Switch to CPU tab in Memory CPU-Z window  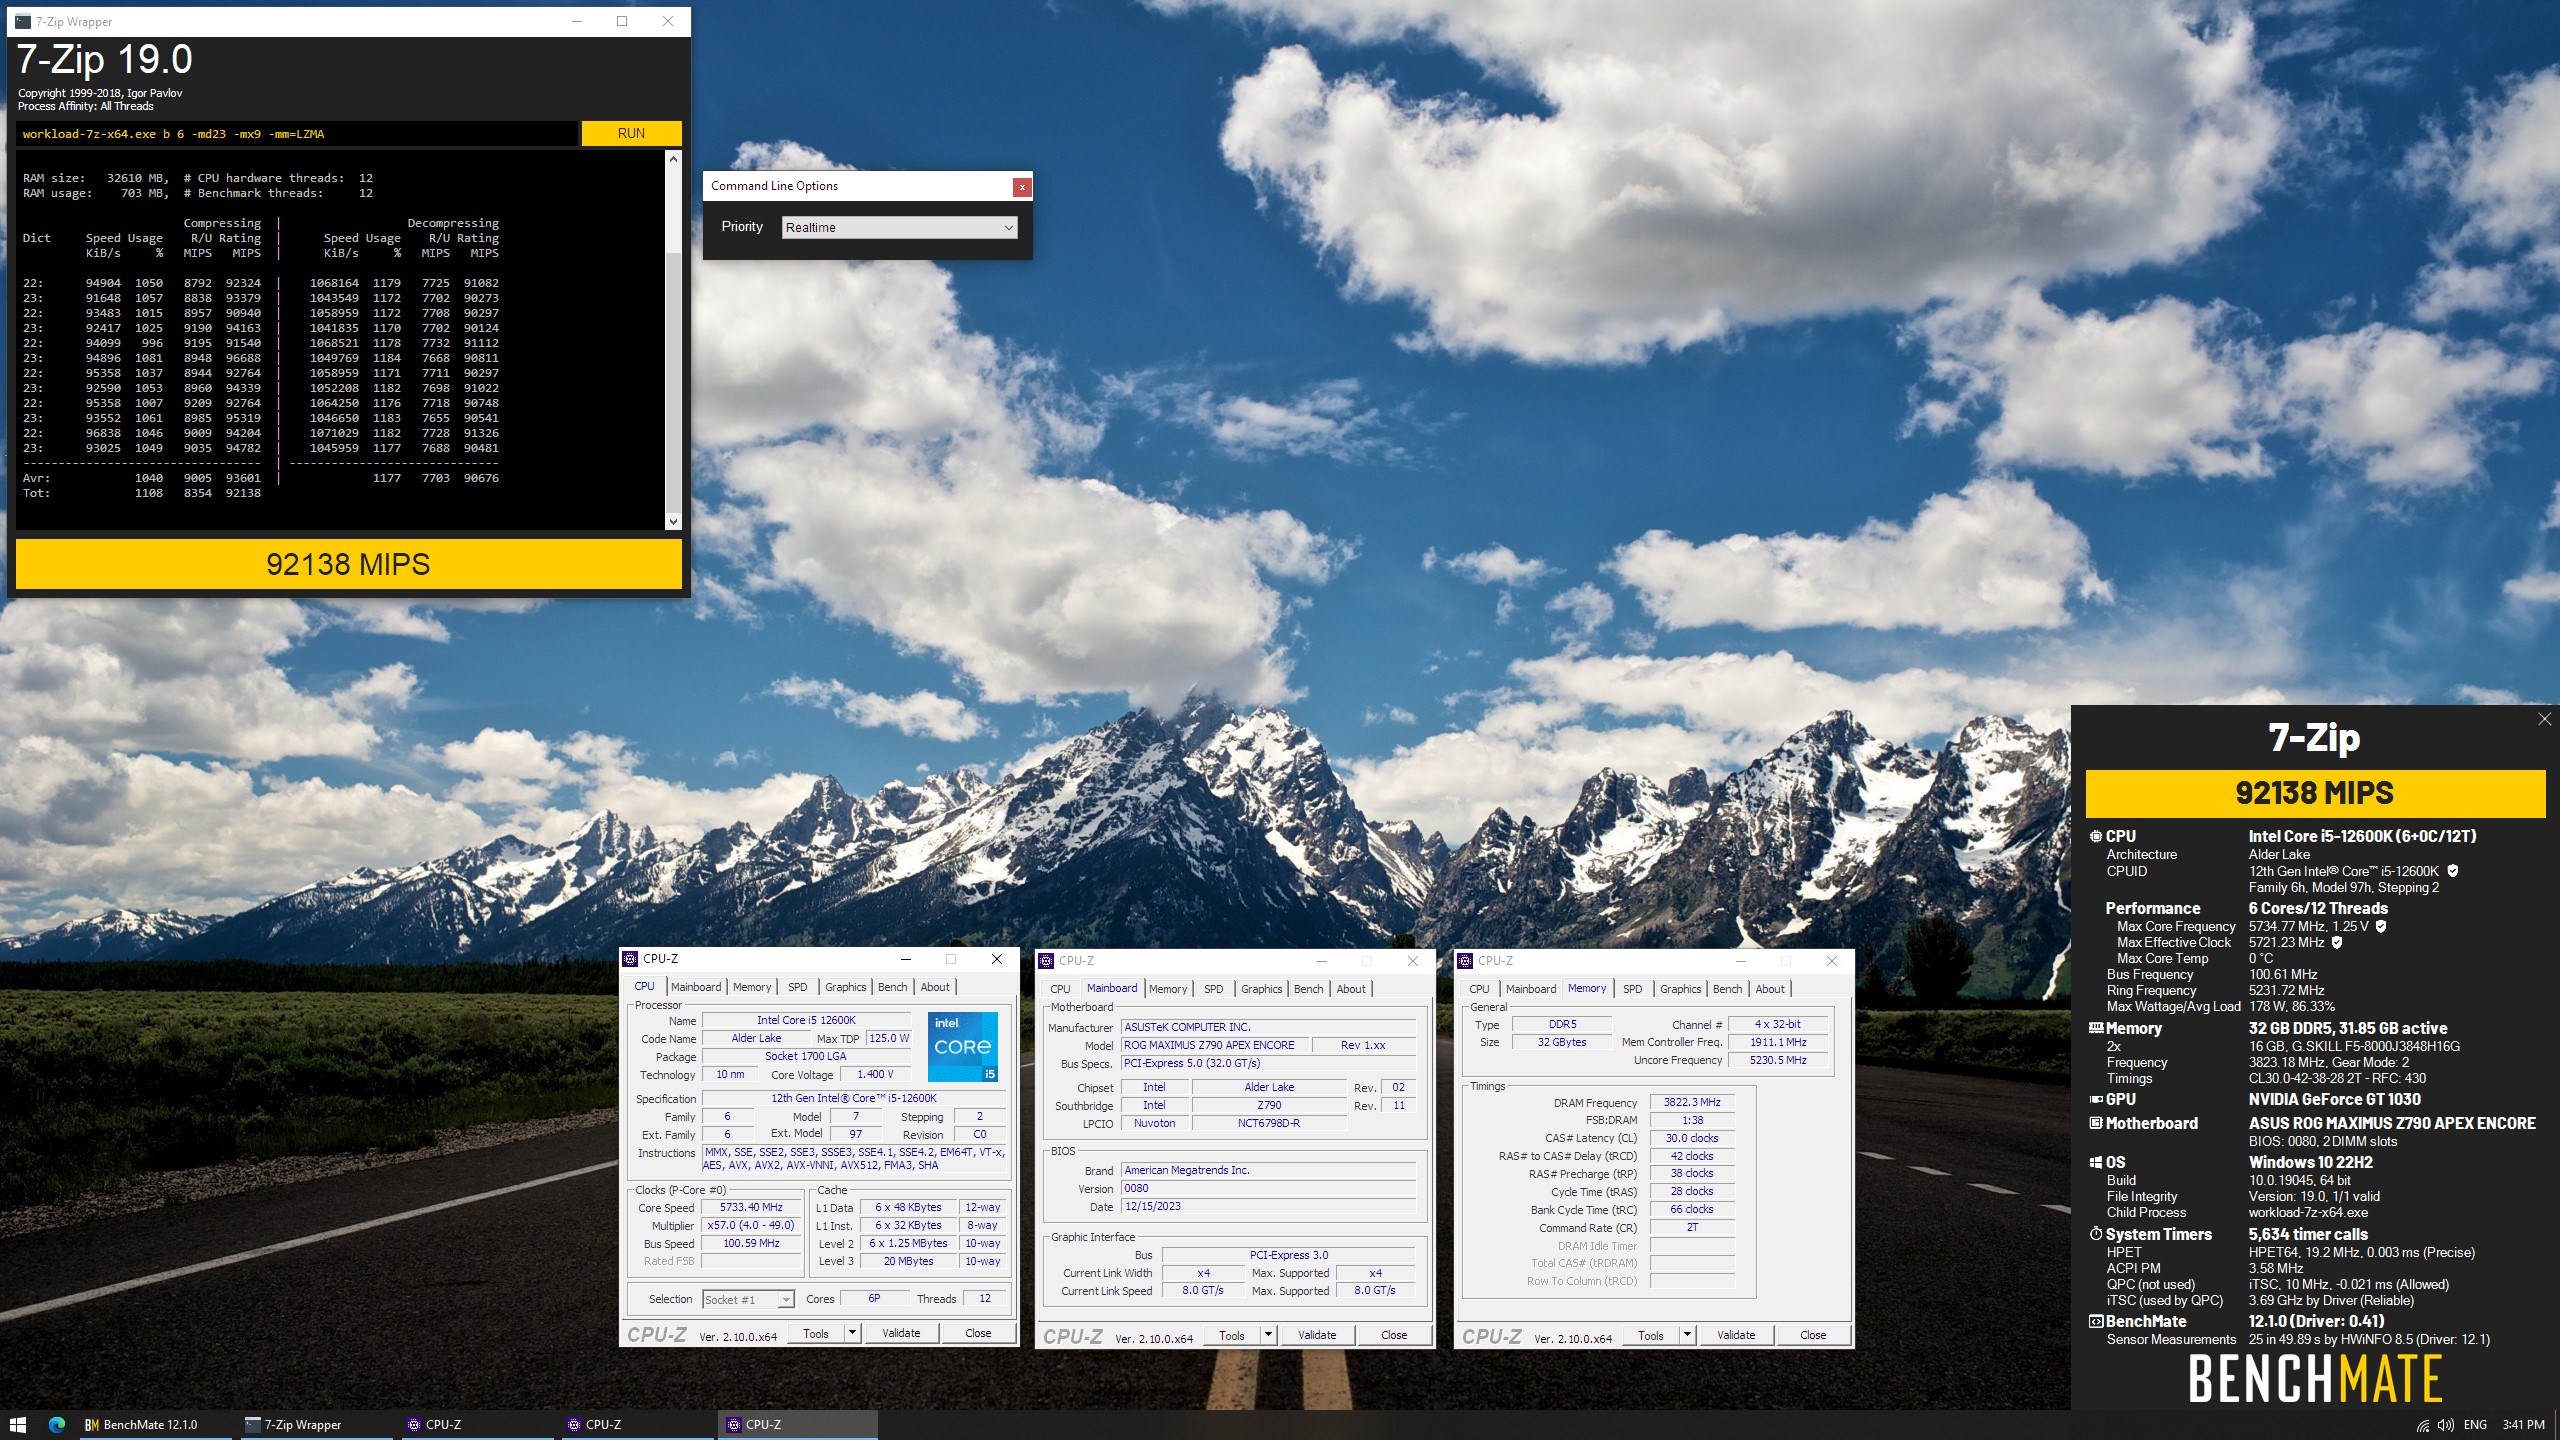[x=1479, y=989]
